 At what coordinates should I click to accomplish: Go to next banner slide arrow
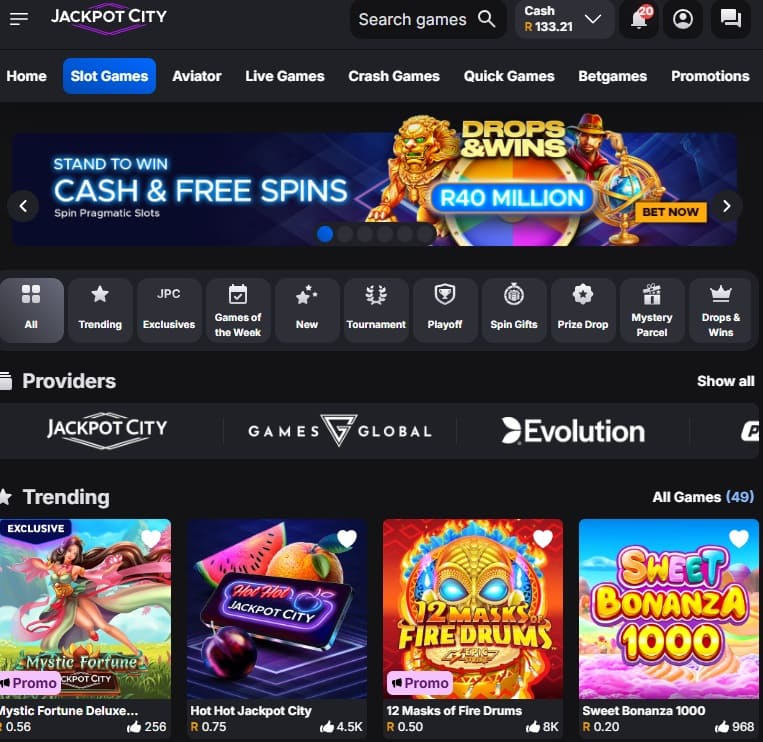point(727,206)
